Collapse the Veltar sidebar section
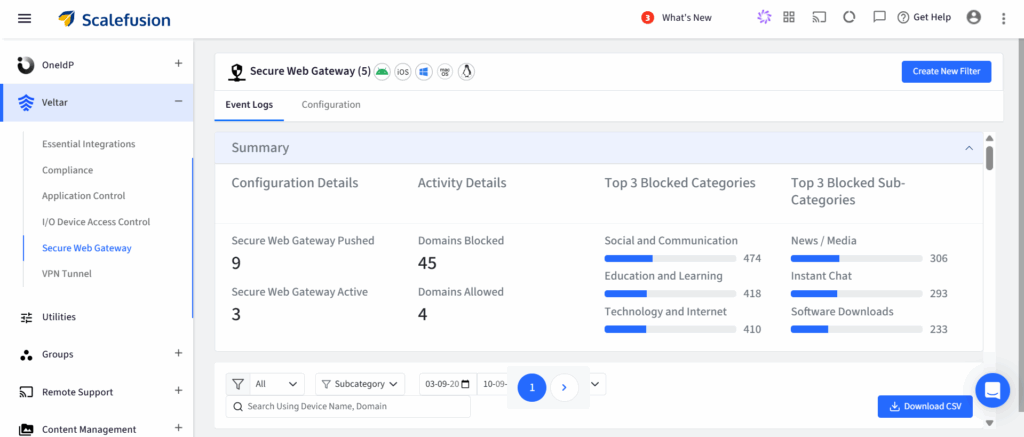 (178, 101)
